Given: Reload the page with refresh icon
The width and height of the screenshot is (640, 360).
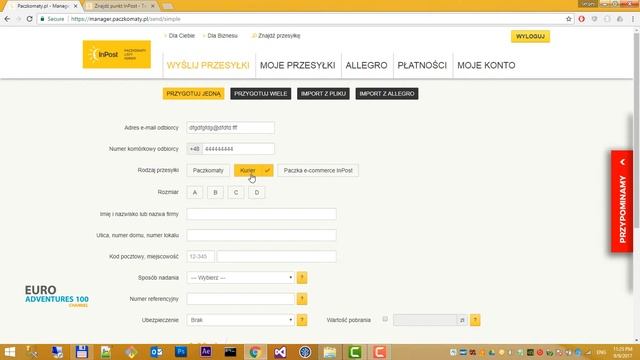Looking at the screenshot, I should click(x=29, y=19).
